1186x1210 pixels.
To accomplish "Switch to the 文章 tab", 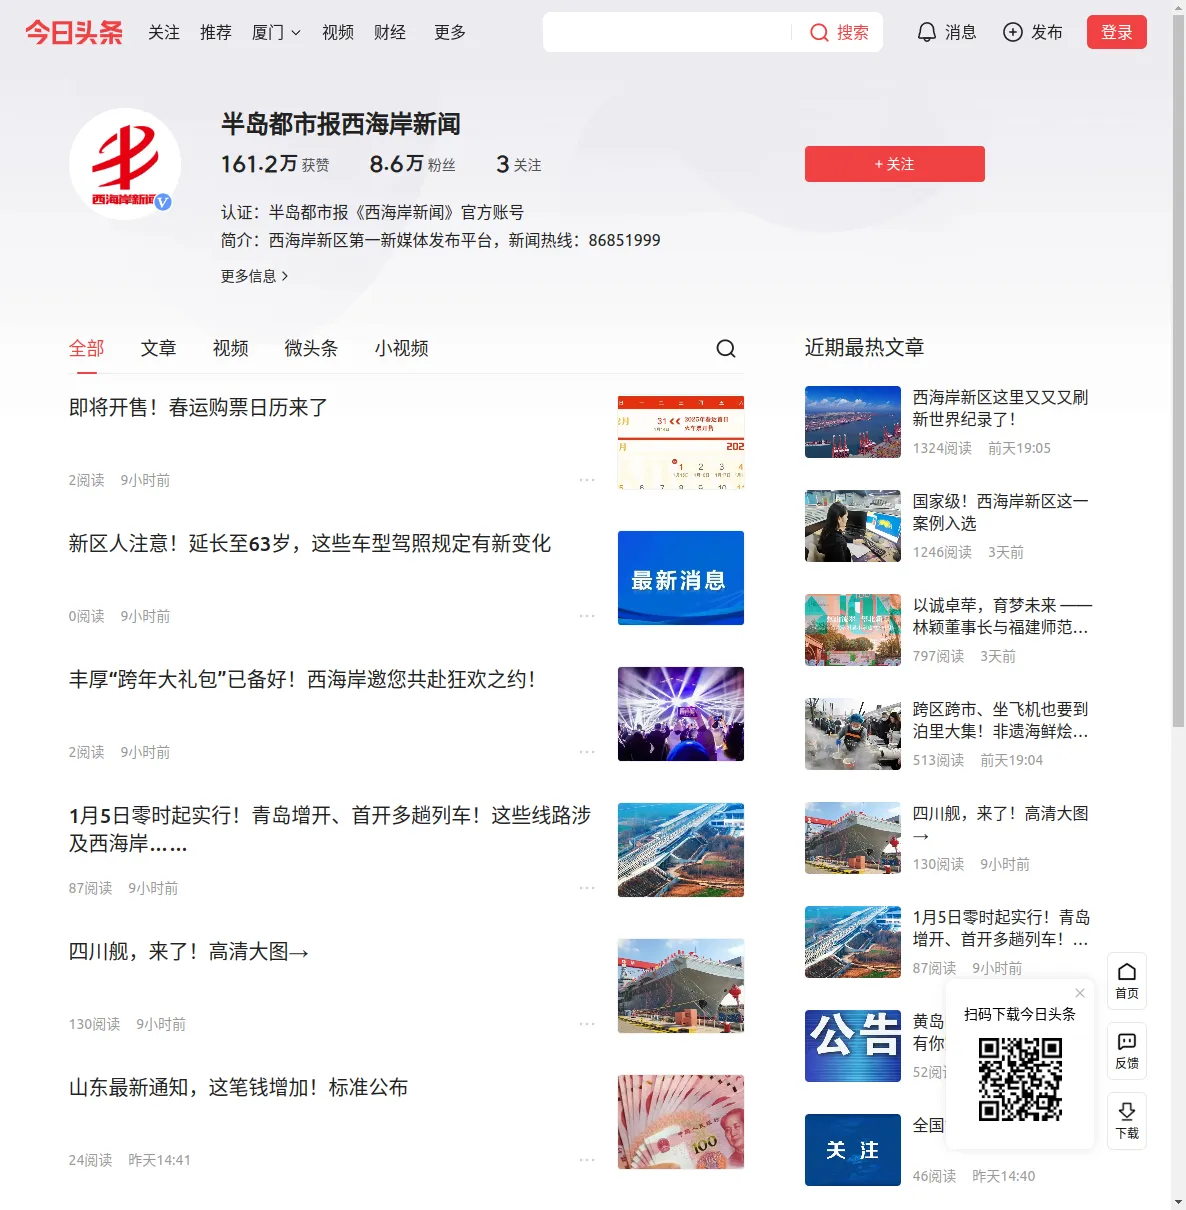I will [x=159, y=348].
